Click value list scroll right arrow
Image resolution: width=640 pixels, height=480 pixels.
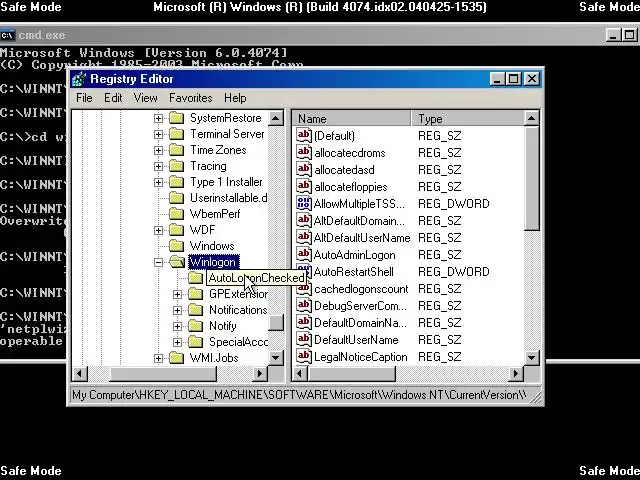[x=516, y=373]
